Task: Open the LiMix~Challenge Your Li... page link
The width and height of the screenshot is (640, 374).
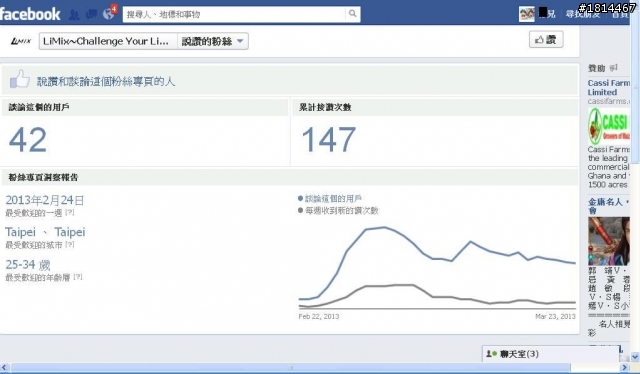Action: point(108,41)
